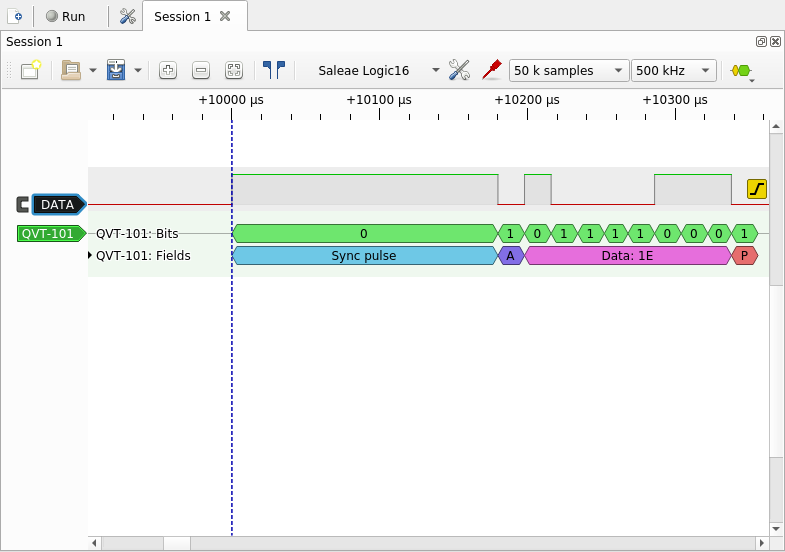Open device configuration wrench icon

click(459, 70)
